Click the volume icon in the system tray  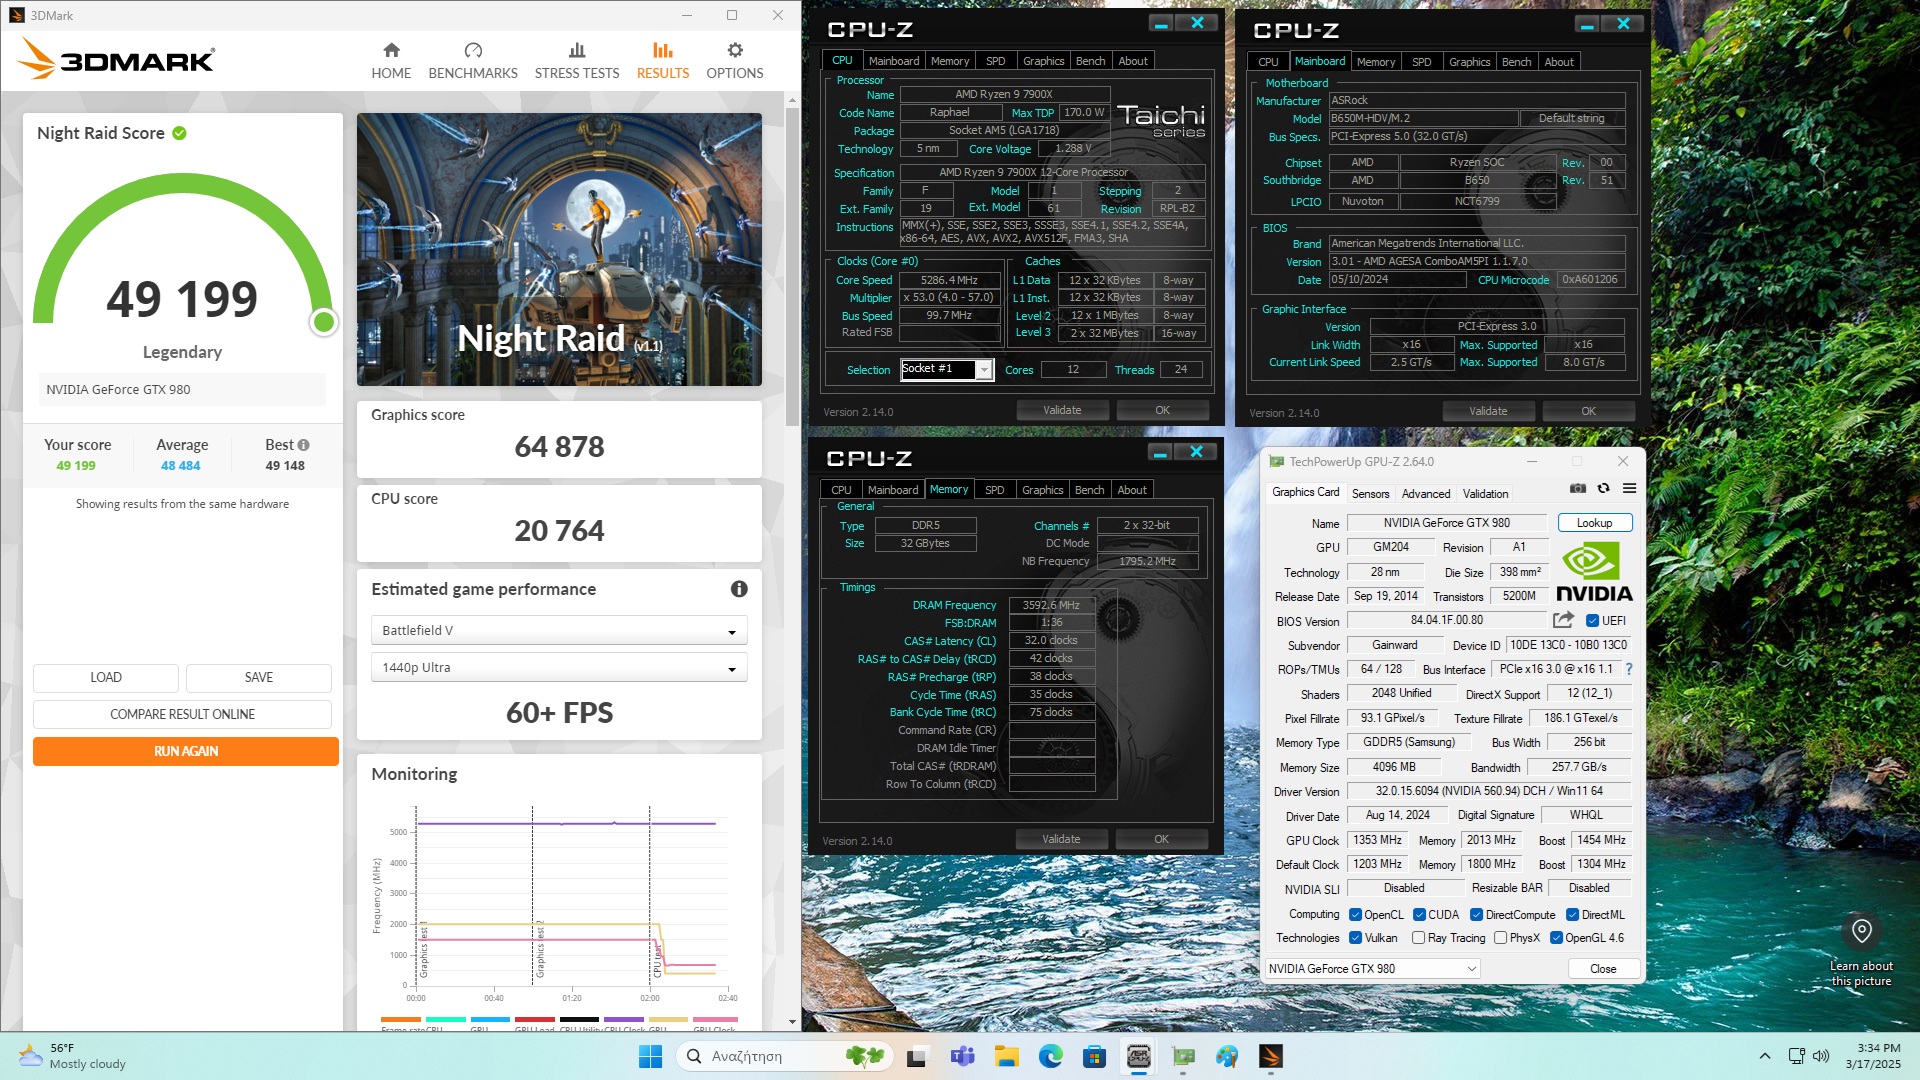(x=1821, y=1056)
